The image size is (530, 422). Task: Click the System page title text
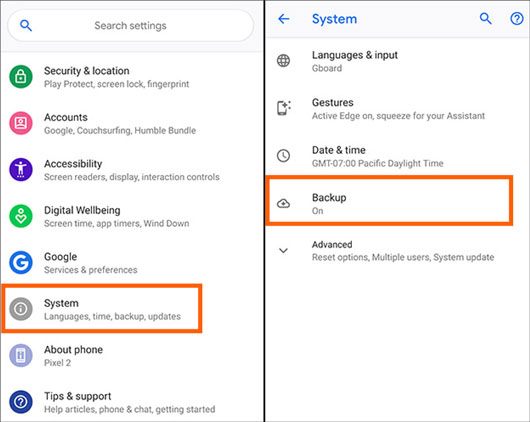pyautogui.click(x=334, y=19)
